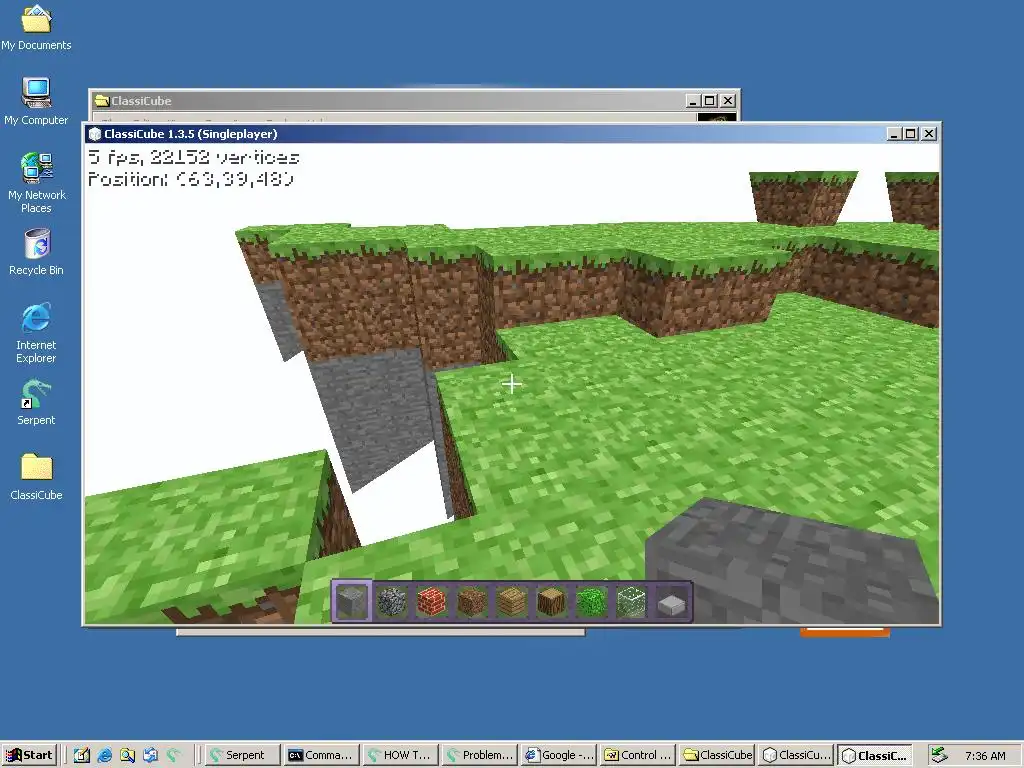This screenshot has width=1024, height=768.
Task: Select the stone slab in hotbar
Action: click(x=671, y=603)
